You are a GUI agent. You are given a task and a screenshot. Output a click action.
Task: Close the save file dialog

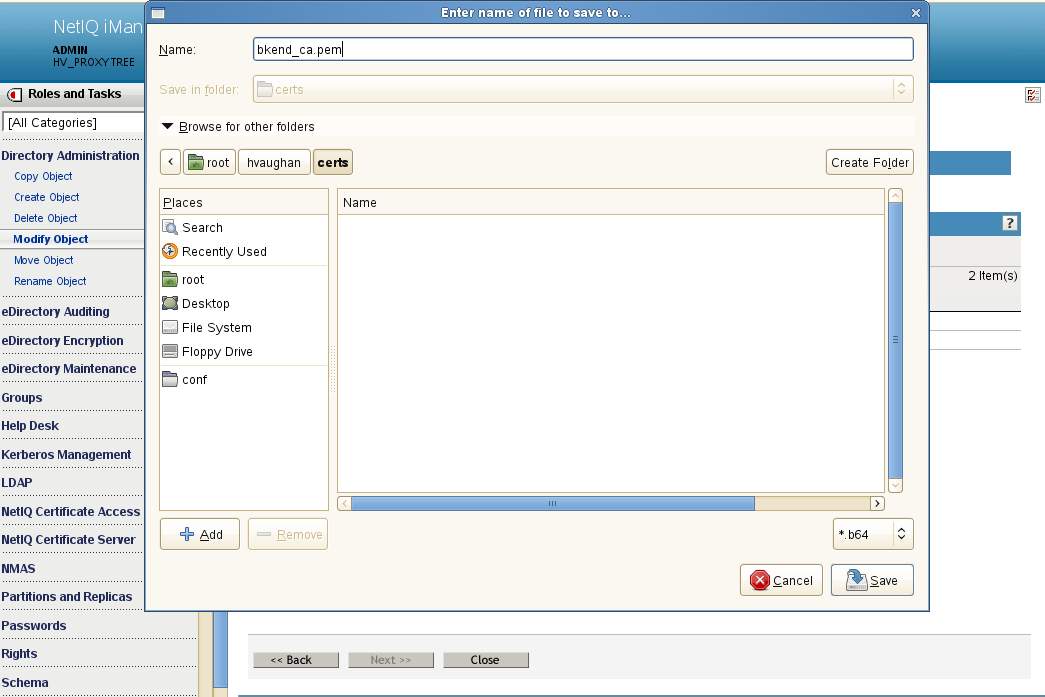pyautogui.click(x=916, y=13)
